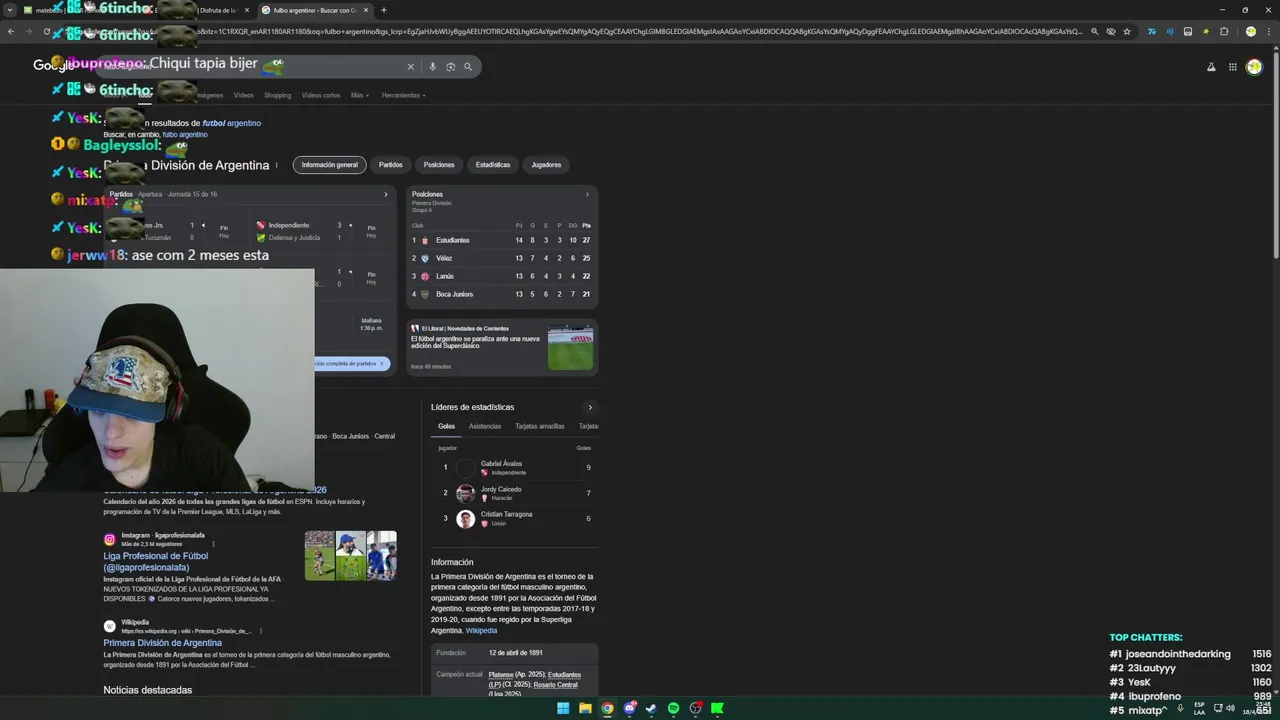The height and width of the screenshot is (720, 1280).
Task: Open the Superclásico news thumbnail image
Action: click(x=570, y=347)
